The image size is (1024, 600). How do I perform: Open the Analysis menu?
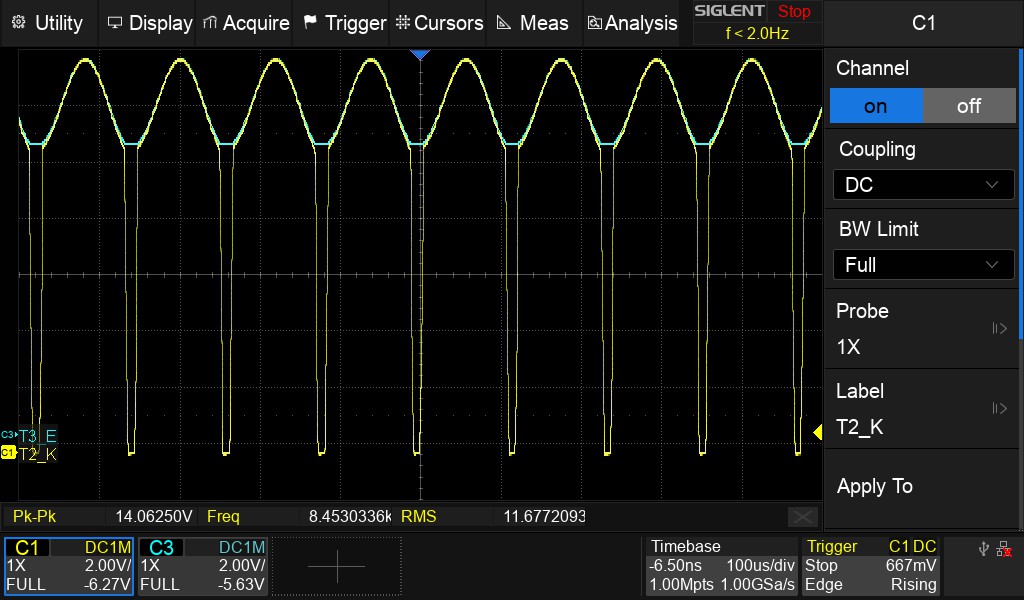[x=632, y=23]
